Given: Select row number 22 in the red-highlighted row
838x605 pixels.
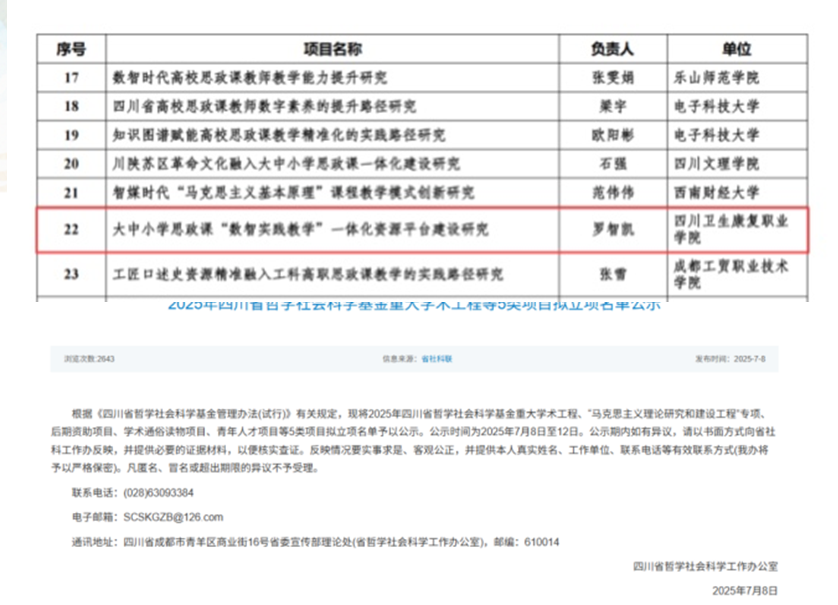Looking at the screenshot, I should 70,230.
